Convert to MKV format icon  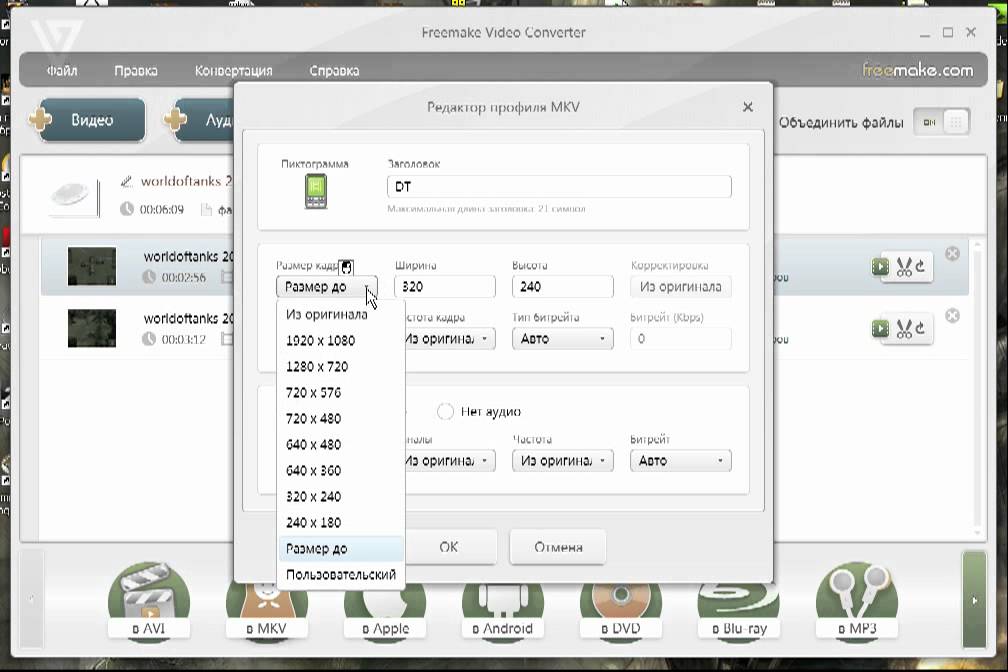(x=267, y=610)
